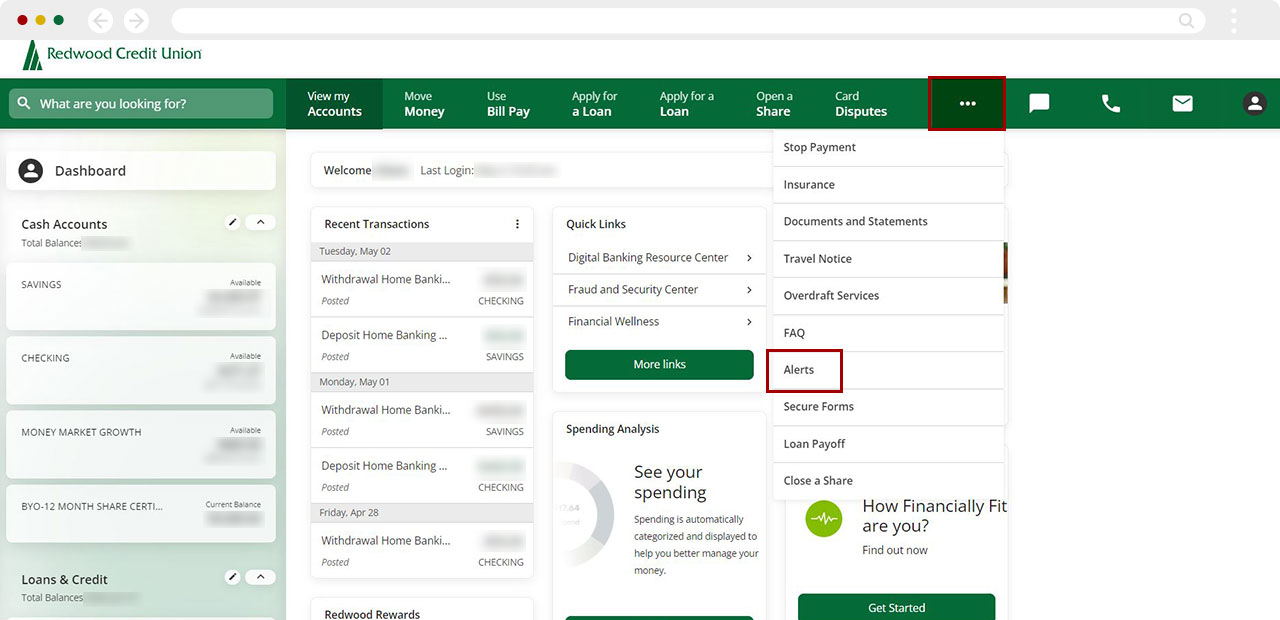Select Overdraft Services entry
Screen dimensions: 1280x620
pyautogui.click(x=888, y=296)
